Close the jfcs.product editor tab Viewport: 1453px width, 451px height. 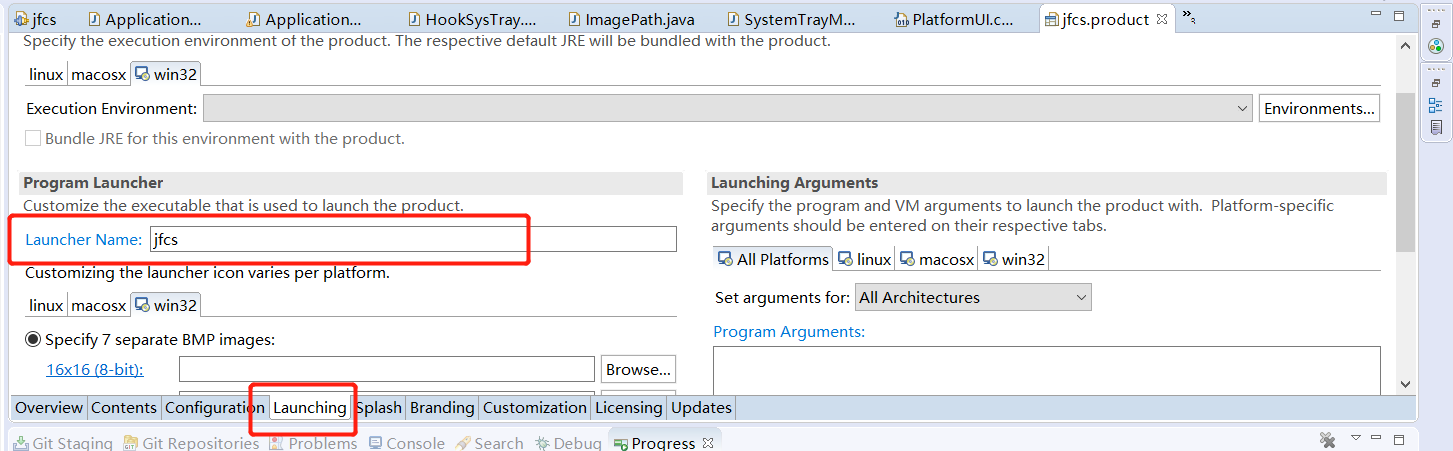[1162, 19]
